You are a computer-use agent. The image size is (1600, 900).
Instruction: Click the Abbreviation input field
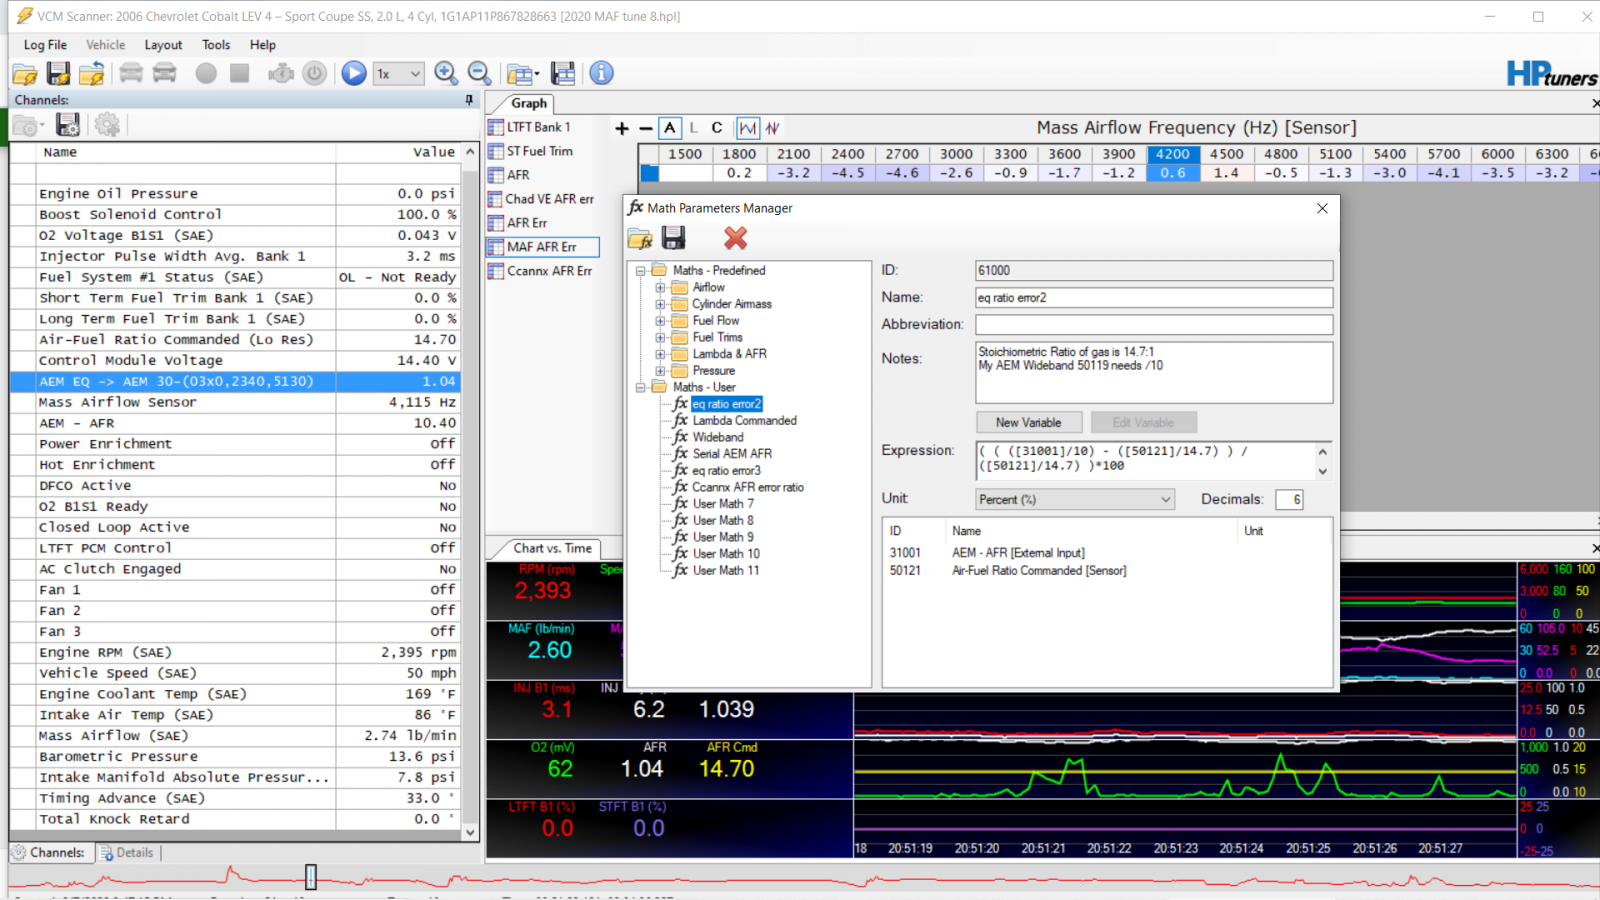click(1154, 325)
